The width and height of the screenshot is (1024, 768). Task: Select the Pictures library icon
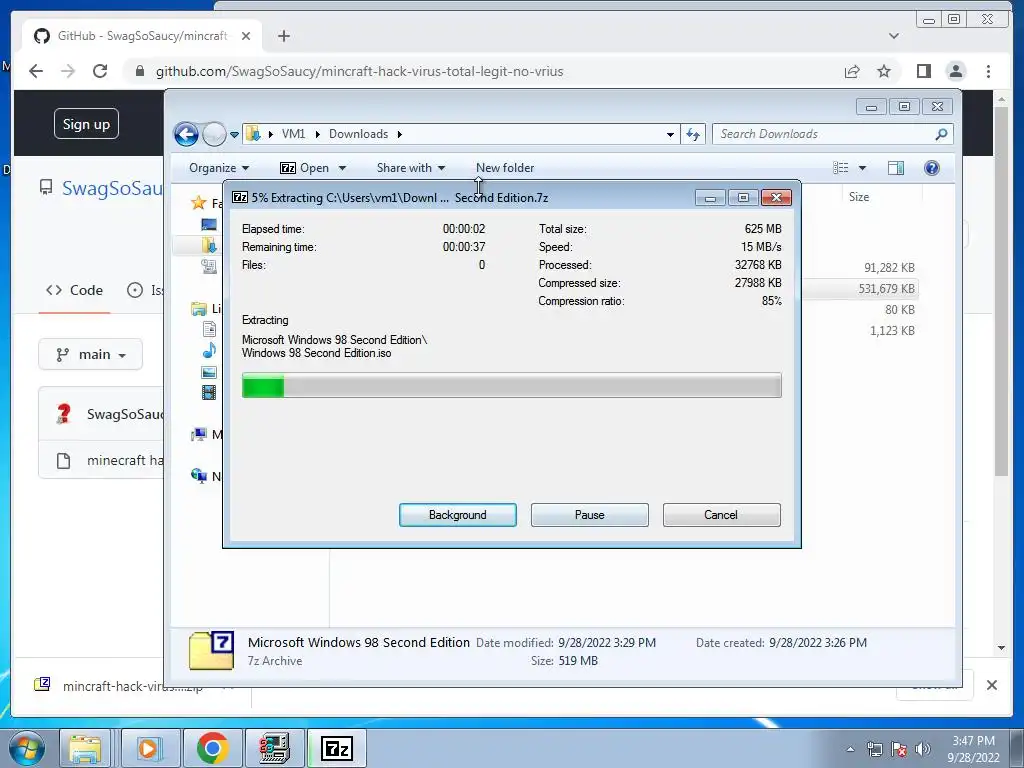click(x=209, y=372)
